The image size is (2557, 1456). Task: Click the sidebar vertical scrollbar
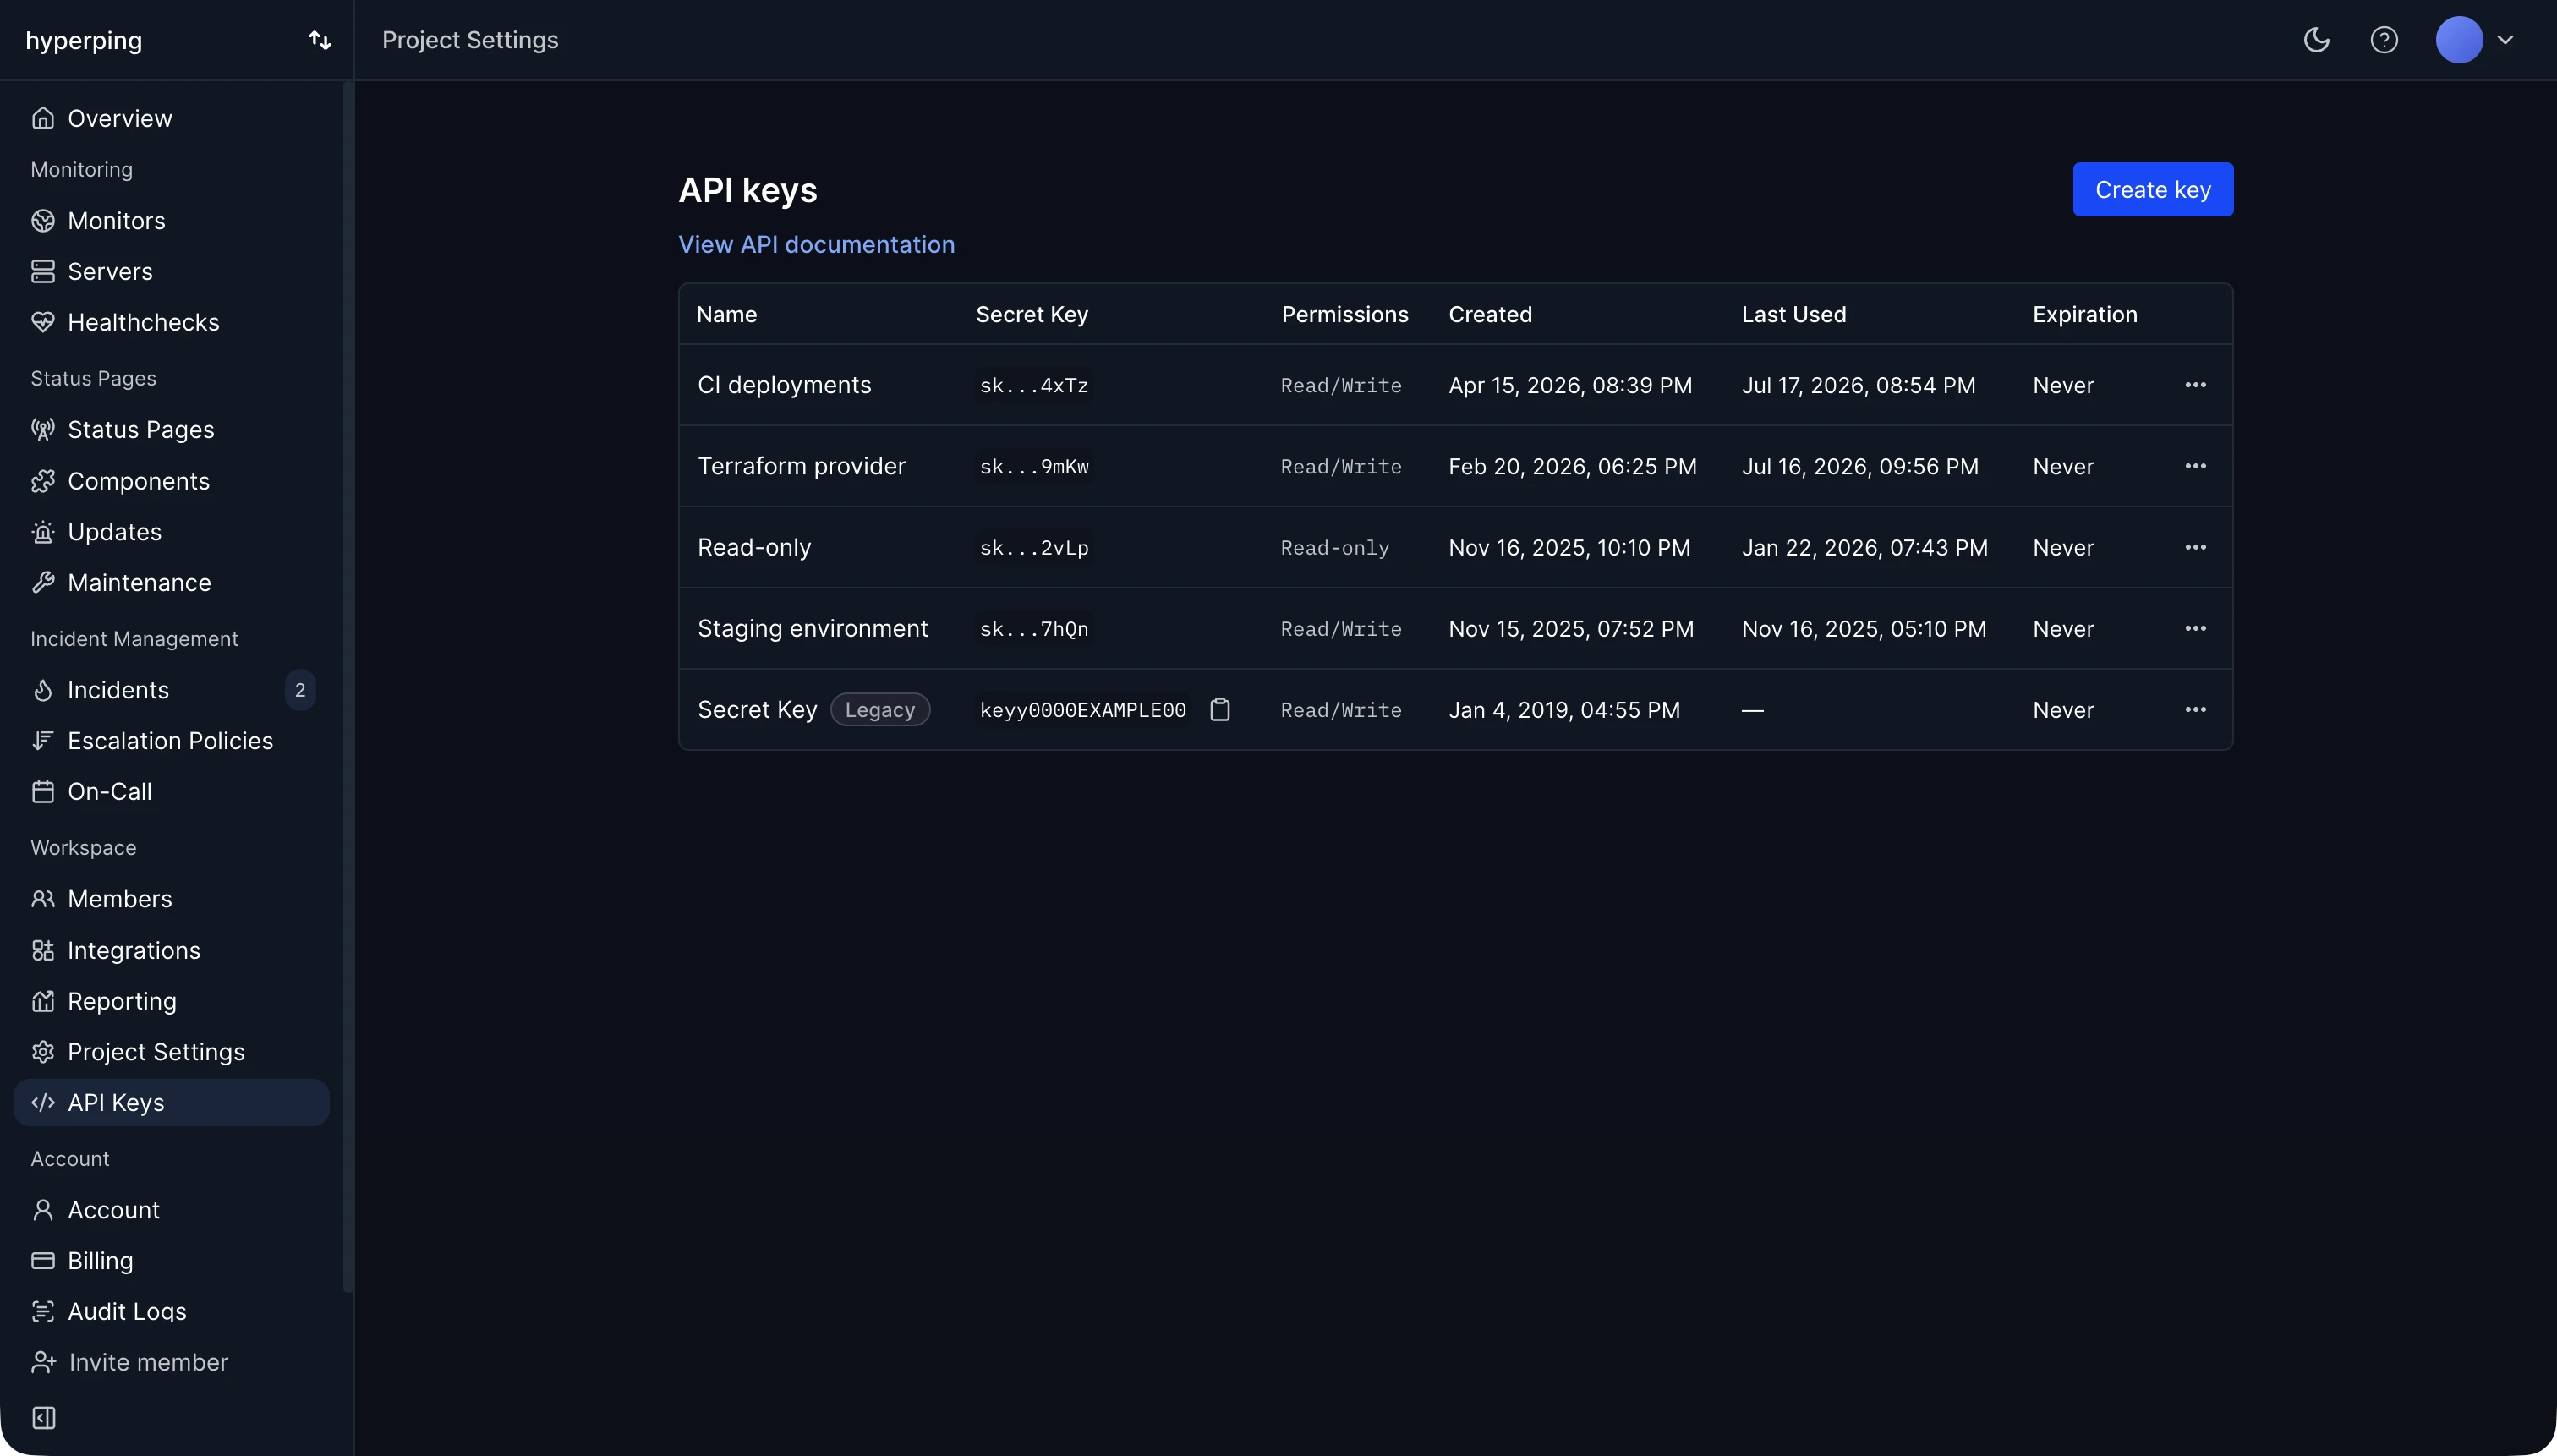click(x=347, y=687)
